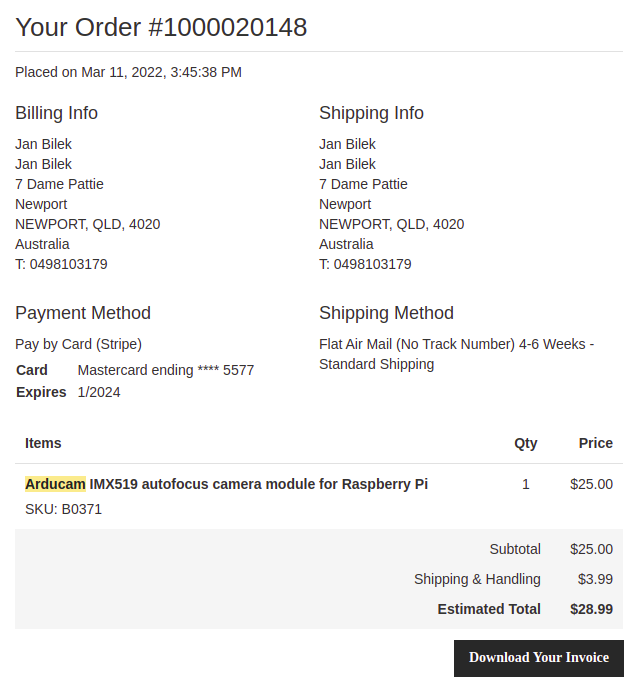Click the Shipping Info heading
Image resolution: width=635 pixels, height=688 pixels.
(371, 113)
